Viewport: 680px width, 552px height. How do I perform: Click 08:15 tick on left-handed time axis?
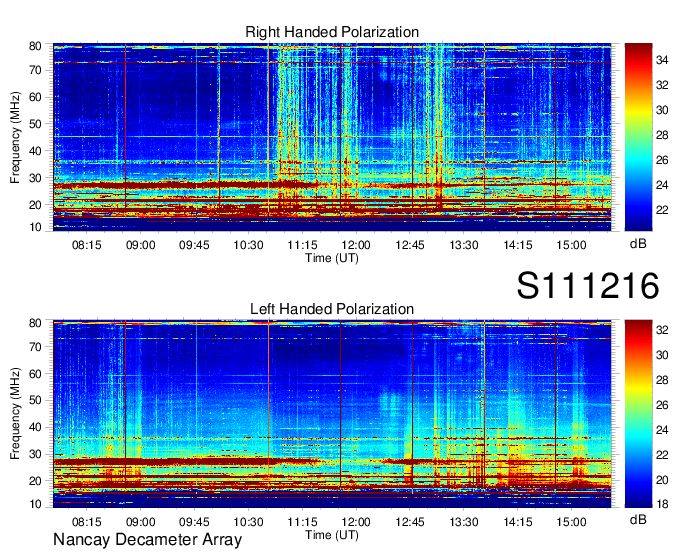tap(86, 522)
